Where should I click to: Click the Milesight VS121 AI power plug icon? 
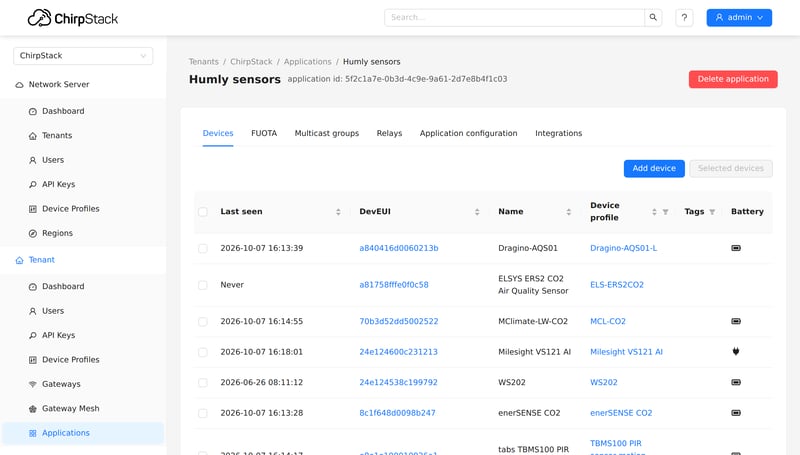[736, 351]
